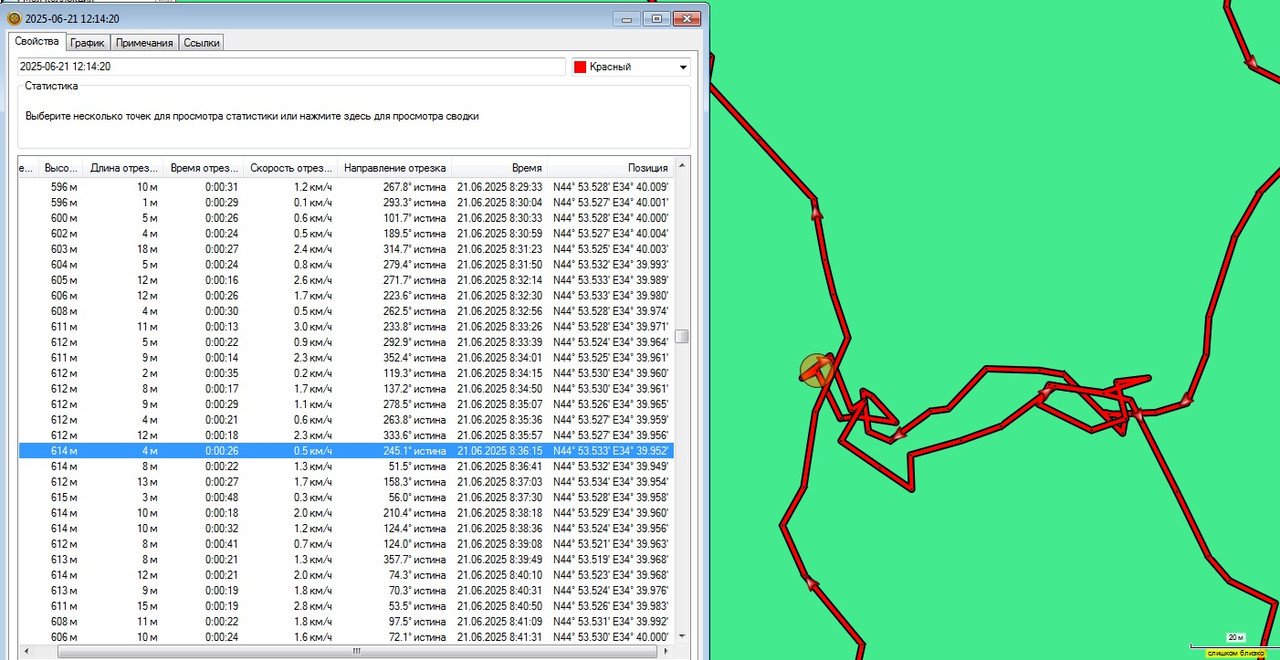Click the vertical scrollbar up arrow
Viewport: 1280px width, 660px height.
682,166
